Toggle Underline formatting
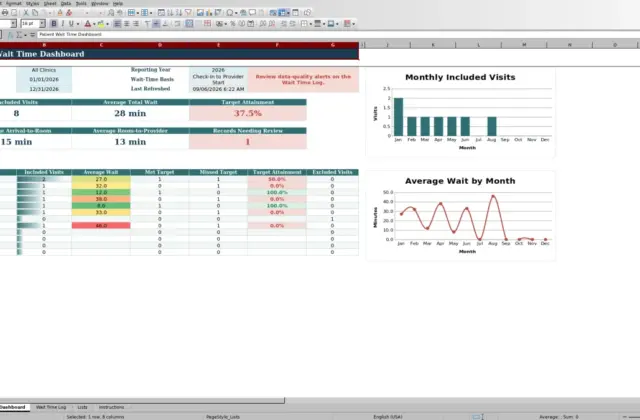 coord(71,24)
